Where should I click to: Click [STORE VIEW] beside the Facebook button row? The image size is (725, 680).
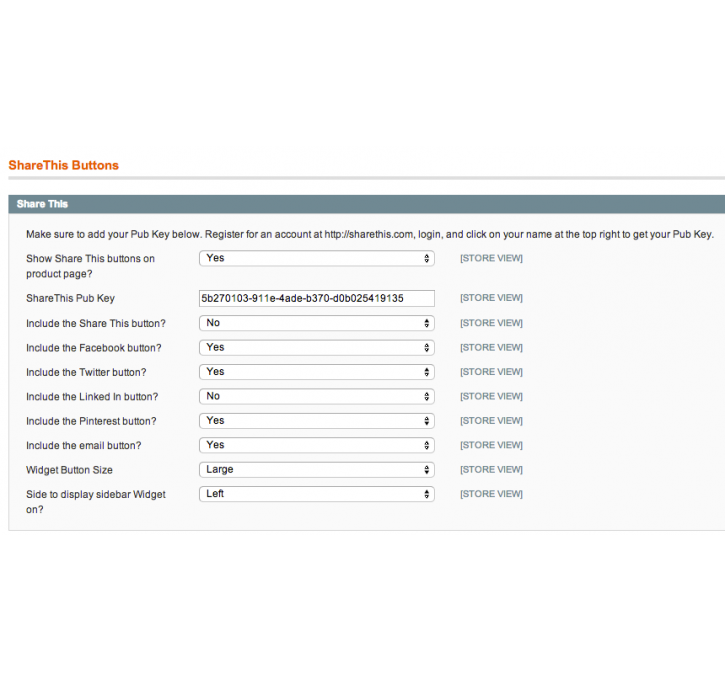tap(491, 348)
